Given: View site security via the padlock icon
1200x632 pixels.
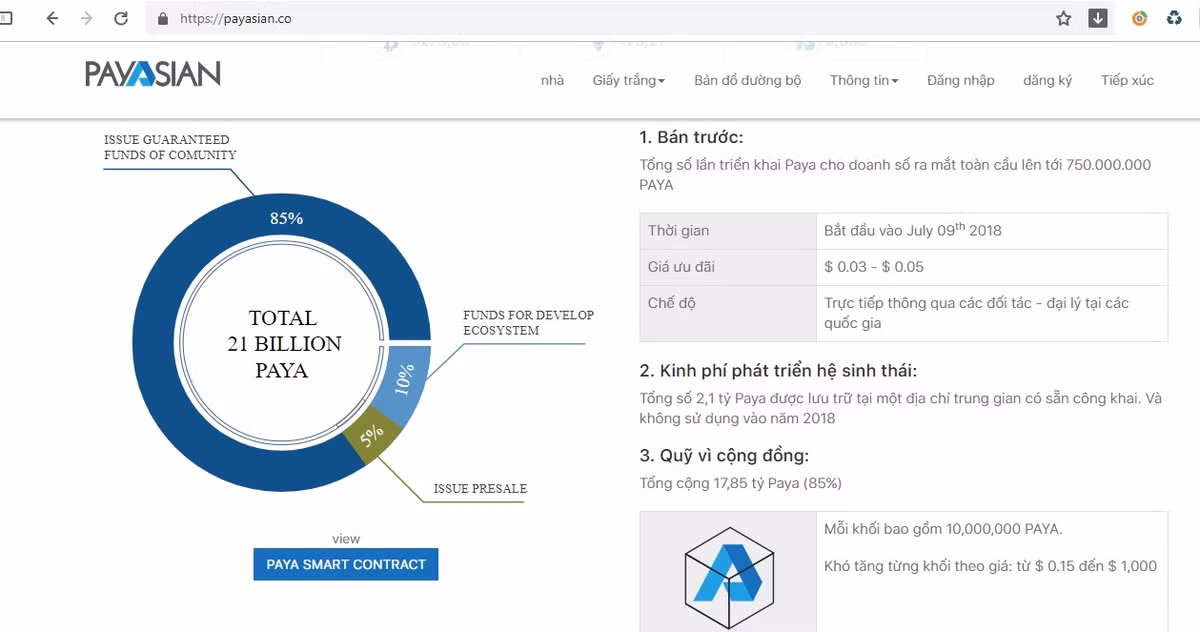Looking at the screenshot, I should [163, 18].
